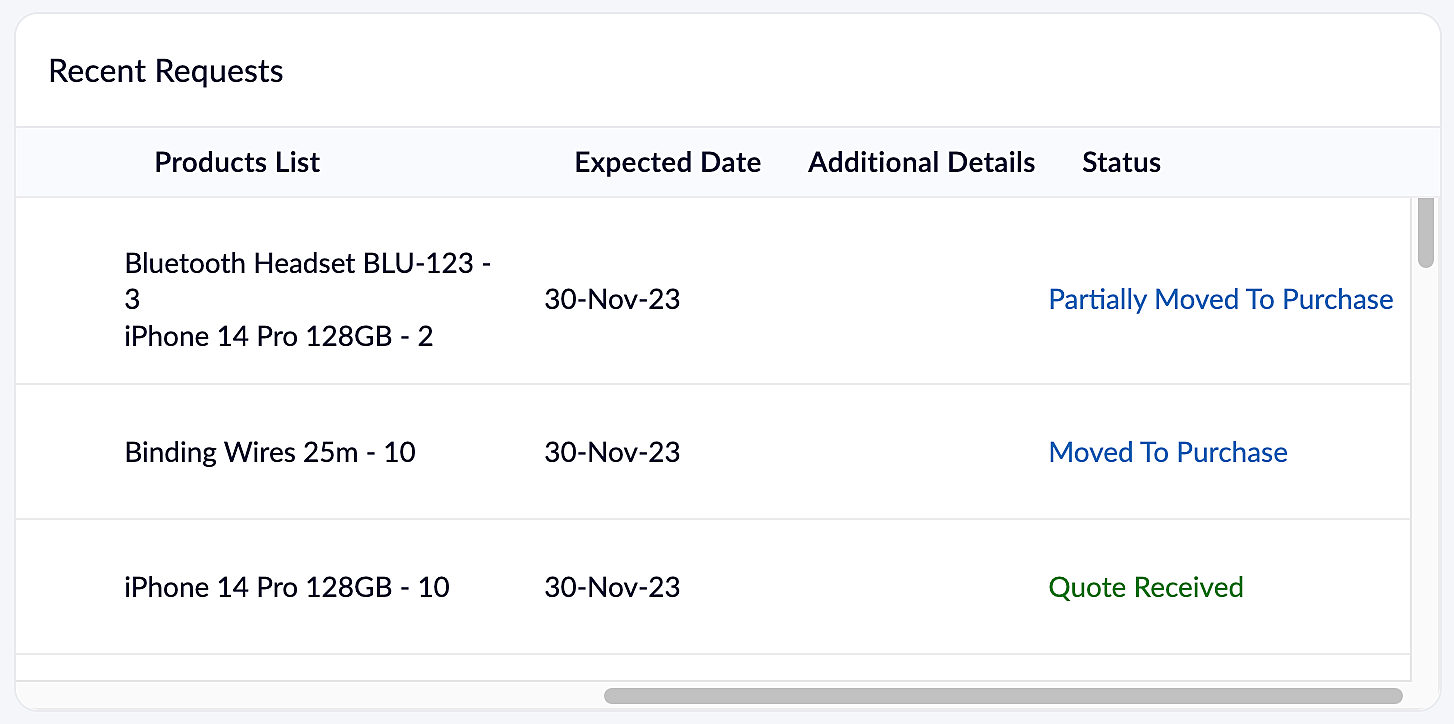The width and height of the screenshot is (1454, 724).
Task: Click the Additional Details column header
Action: [921, 162]
